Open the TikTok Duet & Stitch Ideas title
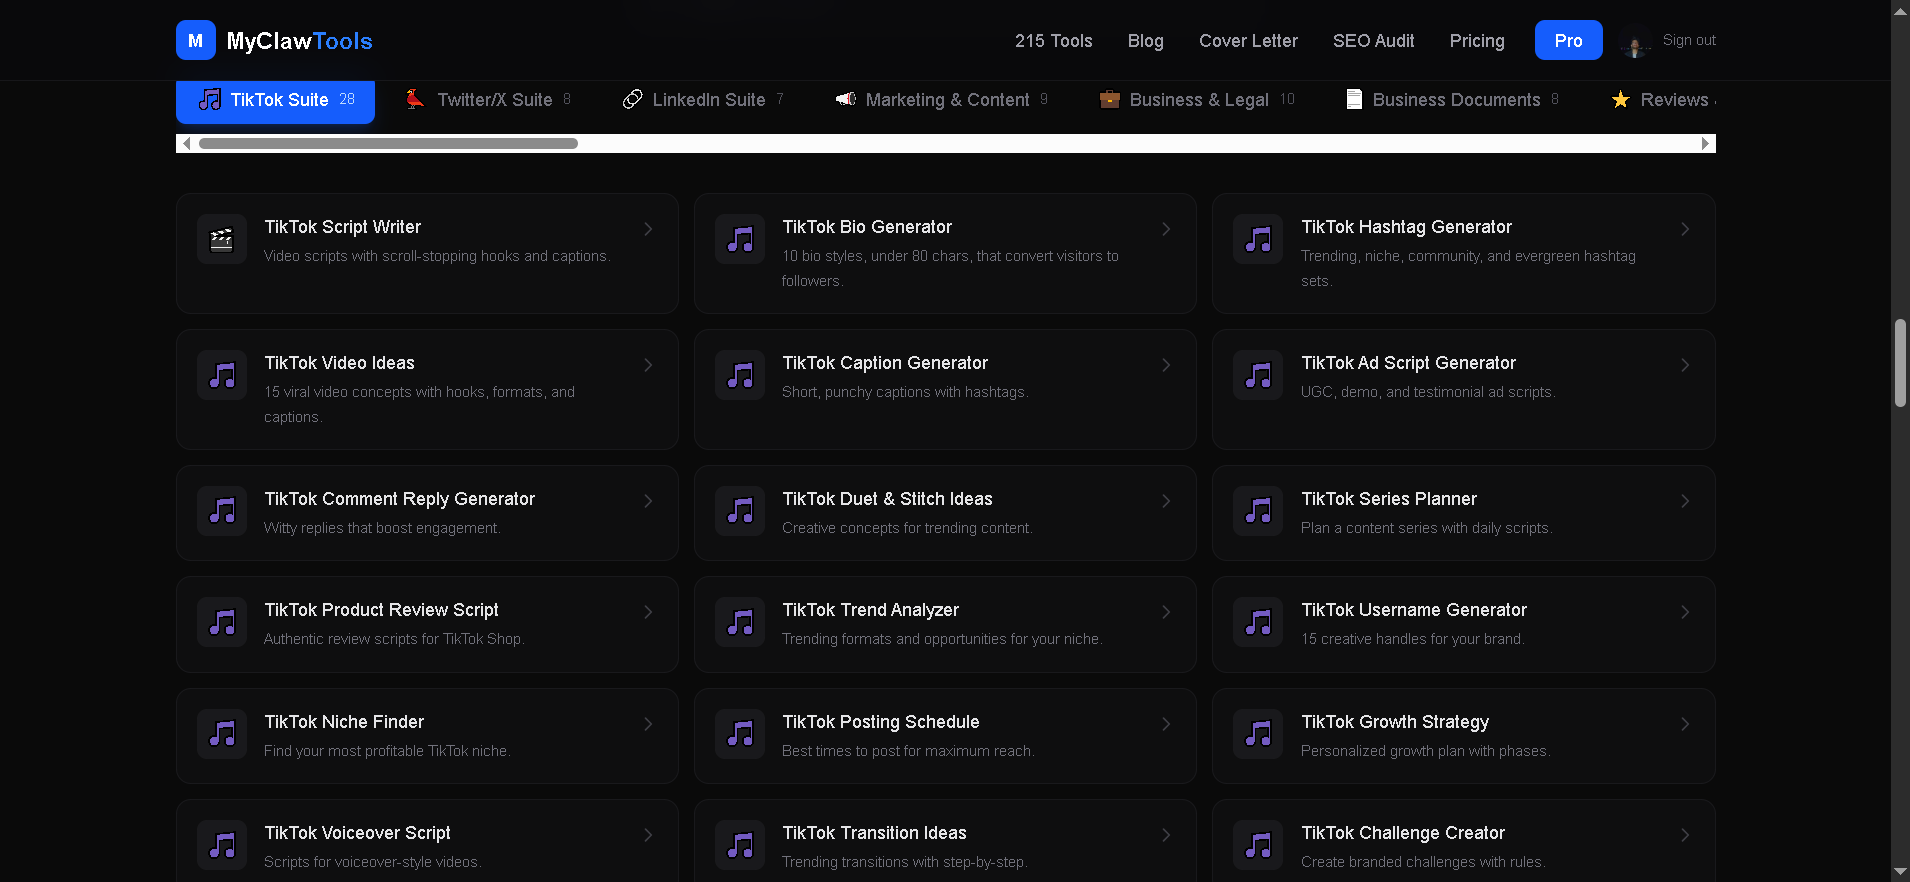 (887, 499)
